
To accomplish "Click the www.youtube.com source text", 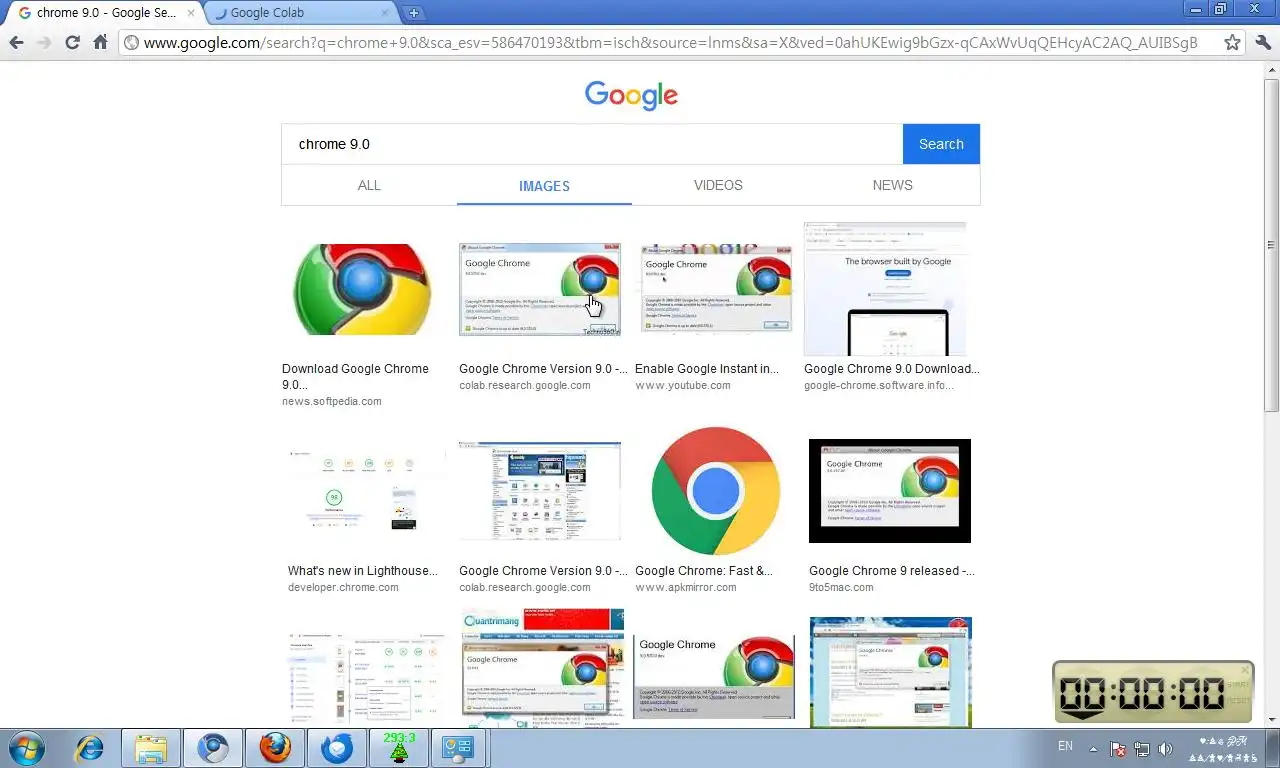I will pyautogui.click(x=683, y=385).
